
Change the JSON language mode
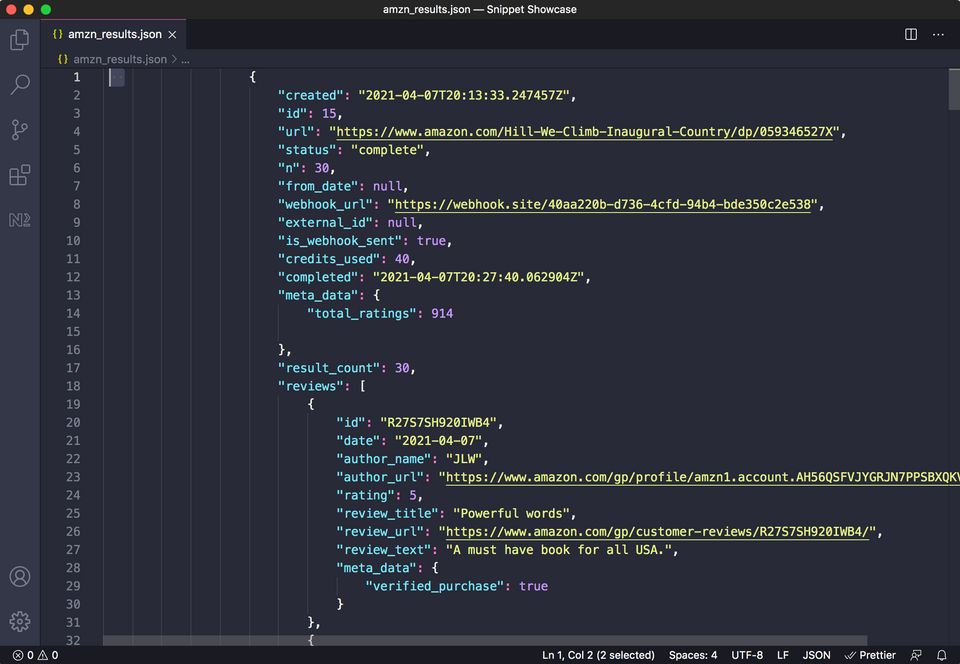point(816,655)
